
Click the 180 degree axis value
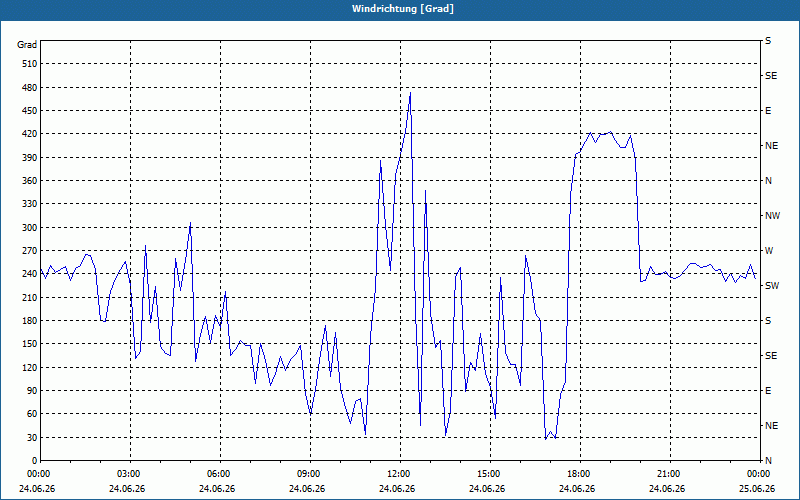pyautogui.click(x=30, y=321)
